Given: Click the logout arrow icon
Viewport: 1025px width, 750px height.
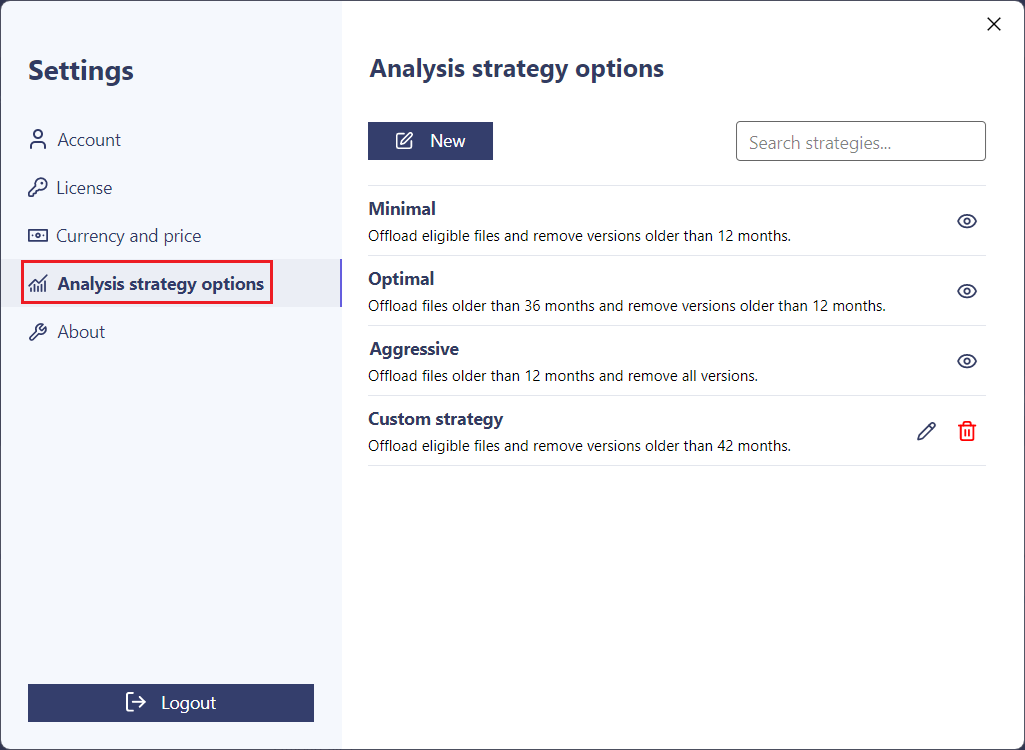Looking at the screenshot, I should tap(136, 703).
